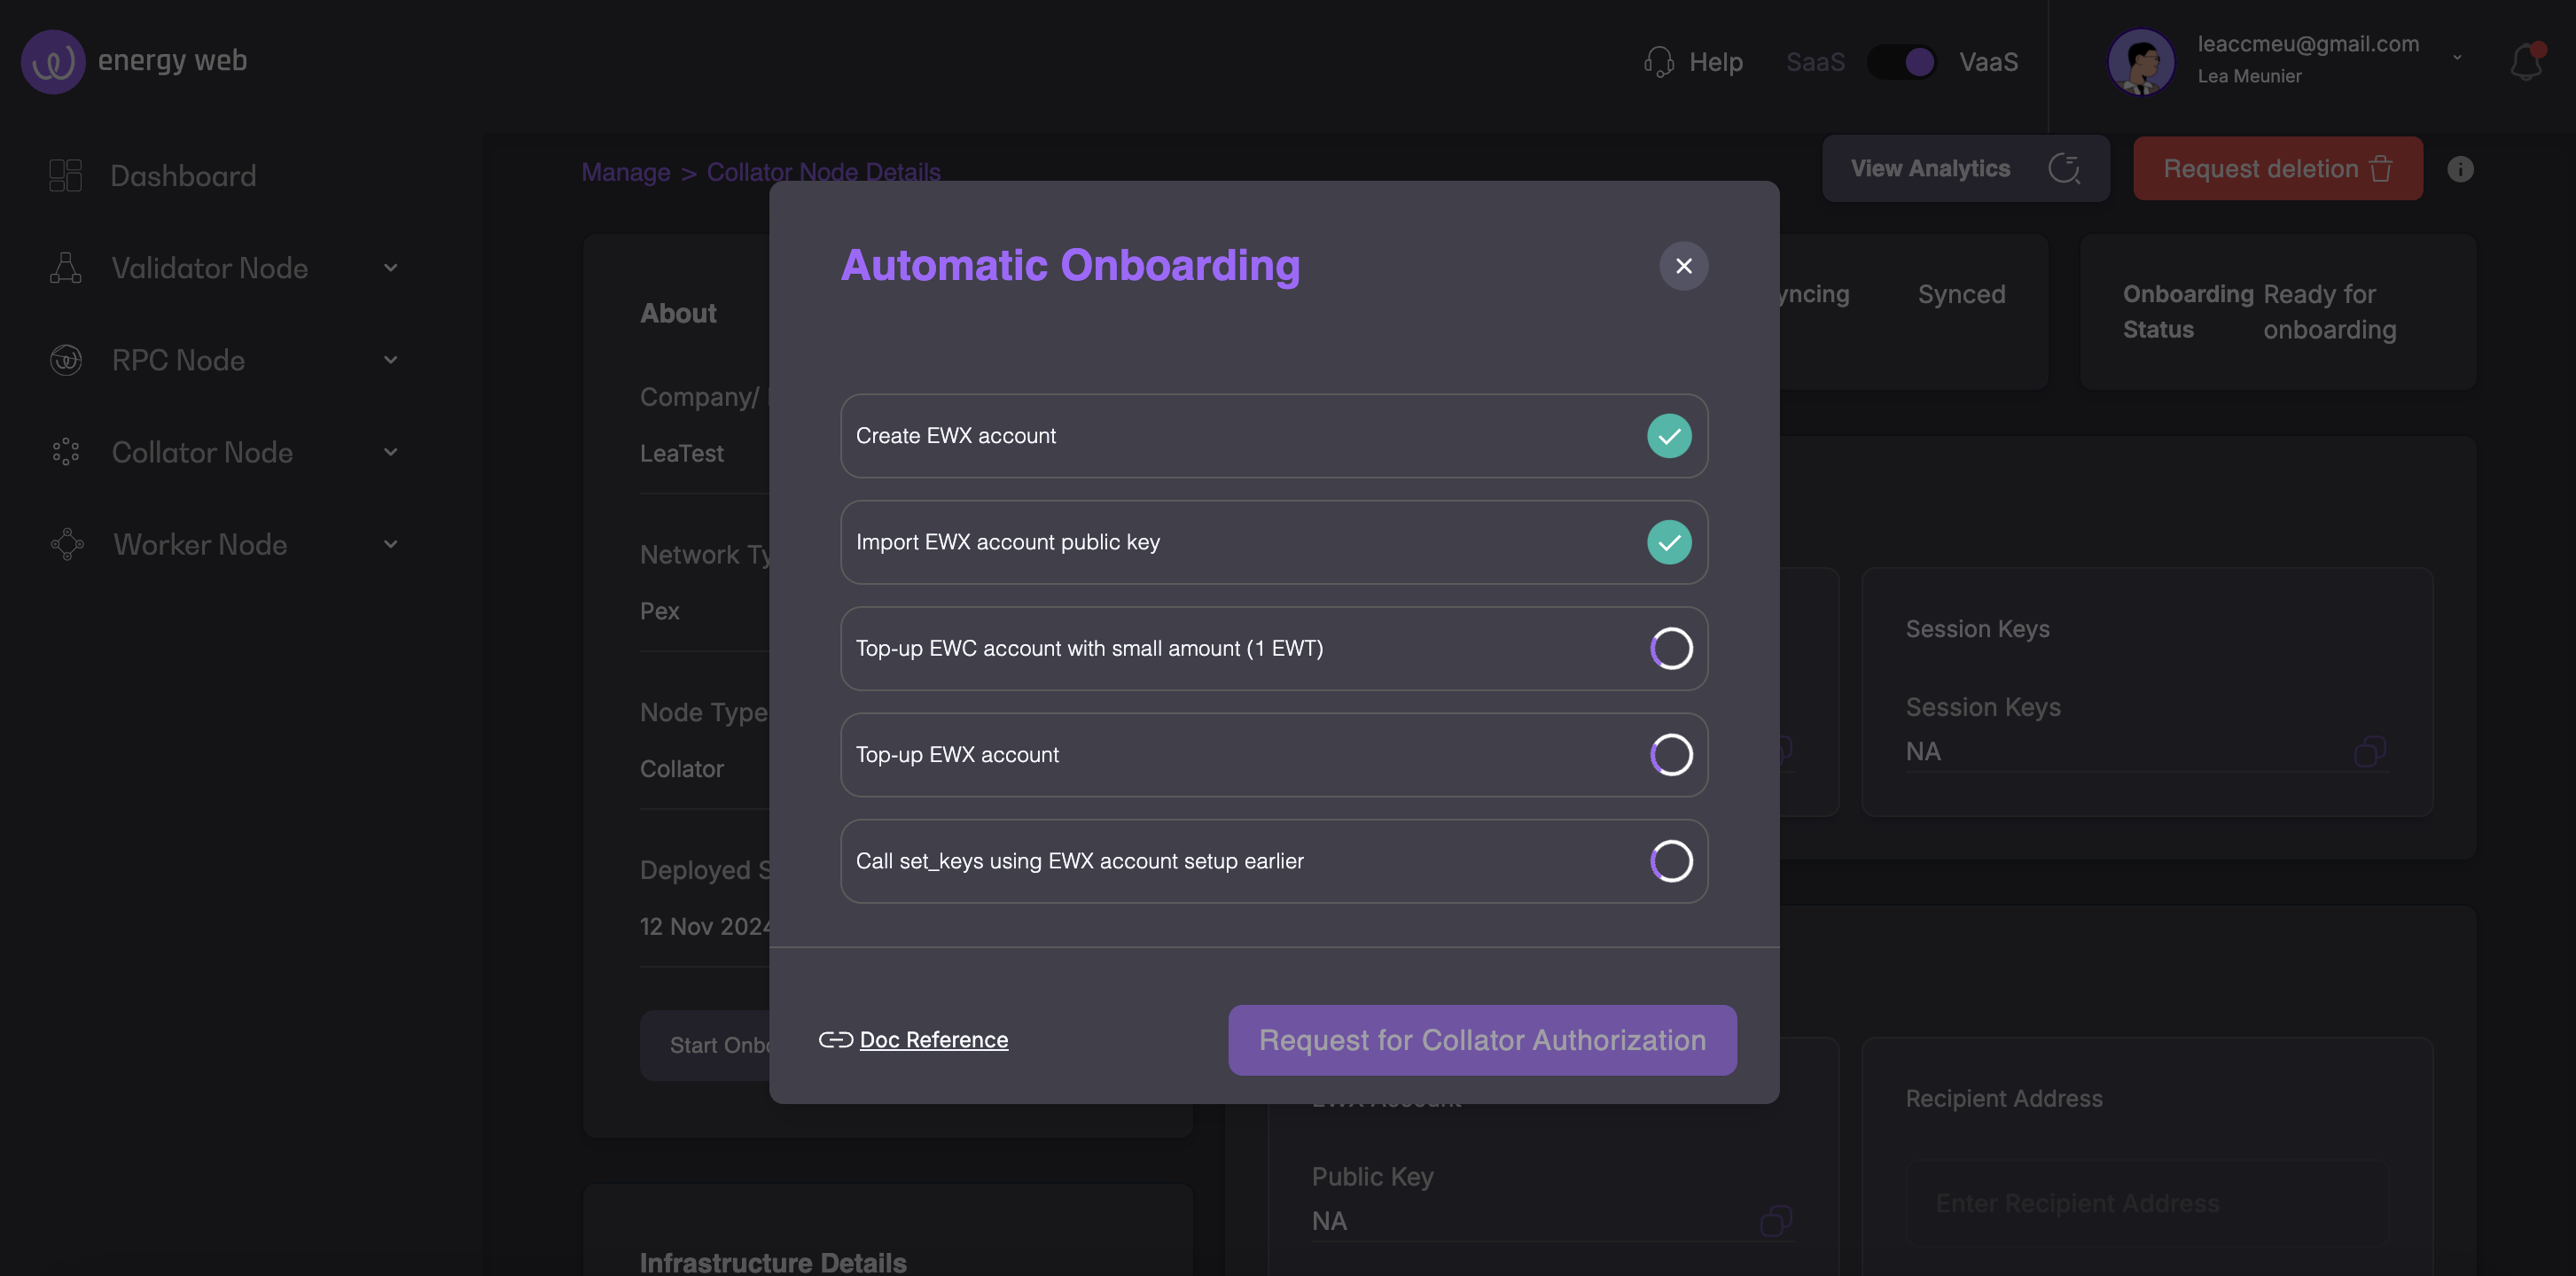The height and width of the screenshot is (1276, 2576).
Task: Click the link icon beside Doc Reference
Action: point(835,1039)
